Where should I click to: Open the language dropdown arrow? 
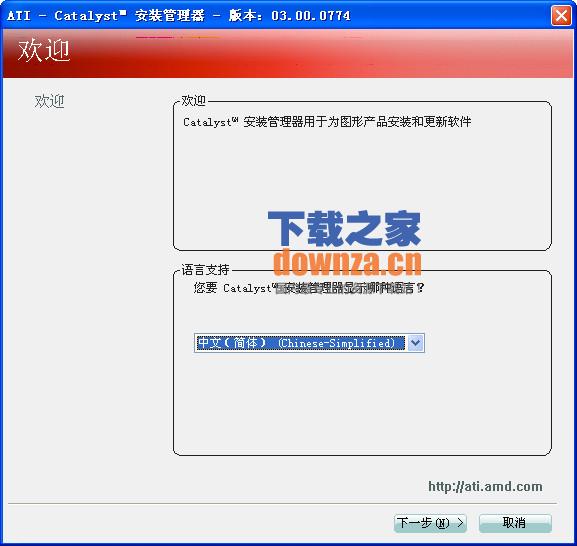pos(415,343)
